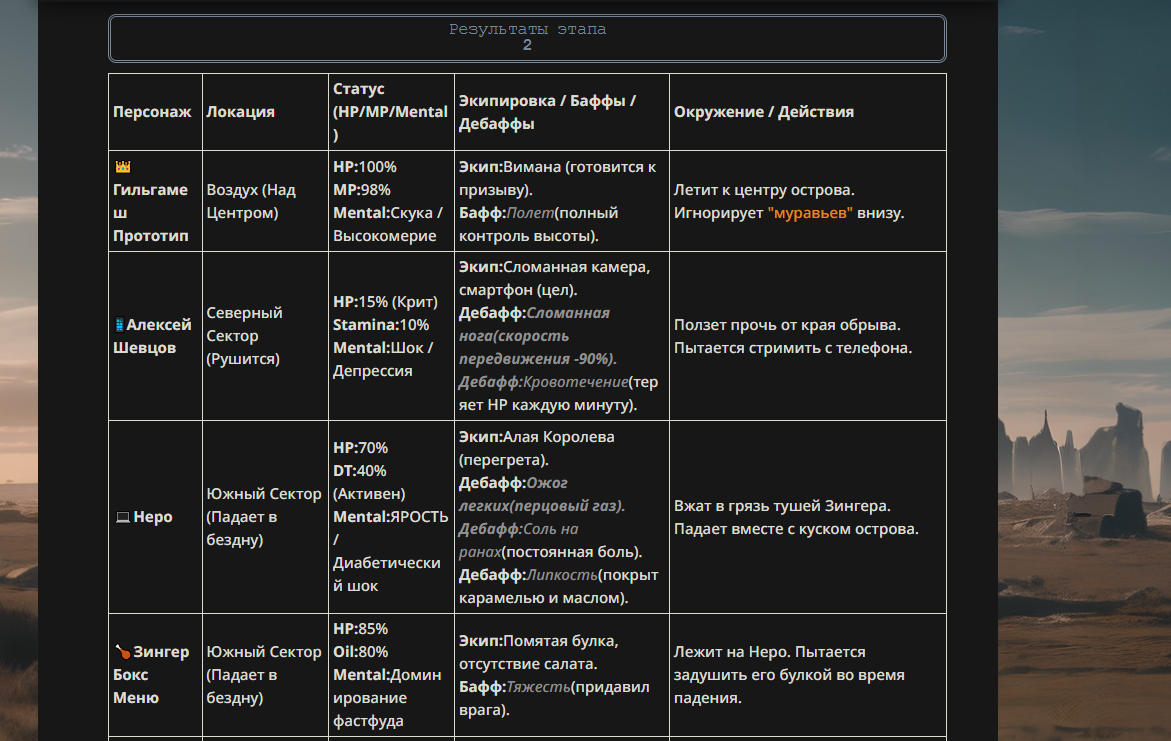Click the "Кровотечение" debuff entry

pos(575,382)
